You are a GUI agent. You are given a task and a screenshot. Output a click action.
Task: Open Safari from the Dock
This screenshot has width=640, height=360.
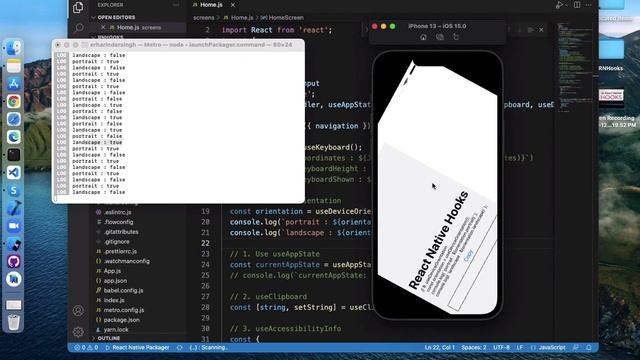(13, 119)
